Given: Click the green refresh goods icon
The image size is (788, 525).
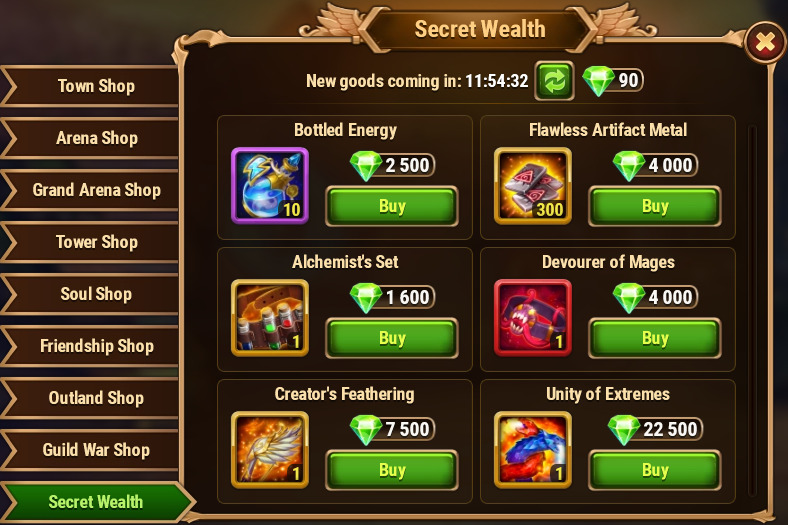Looking at the screenshot, I should pyautogui.click(x=554, y=80).
